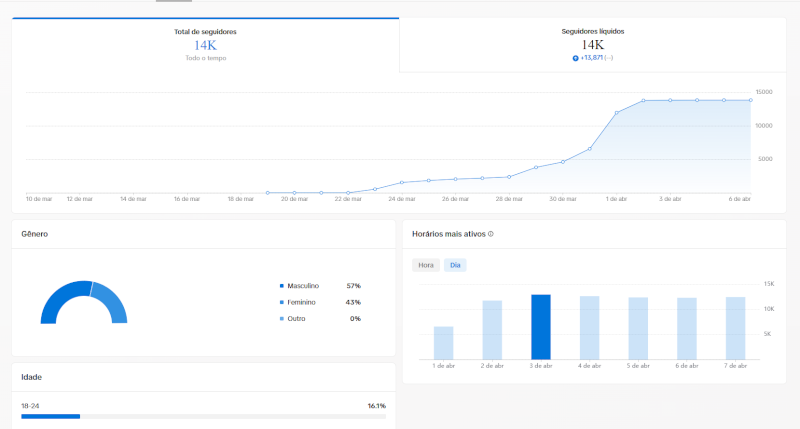Screen dimensions: 800x429
Task: Click the blue up-arrow icon under Seguidores líquidos
Action: [x=576, y=58]
